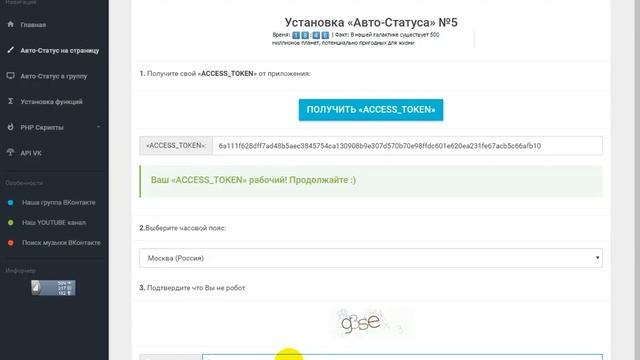Image resolution: width=640 pixels, height=360 pixels.
Task: Focus the ACCESS_TOKEN input field
Action: click(407, 146)
